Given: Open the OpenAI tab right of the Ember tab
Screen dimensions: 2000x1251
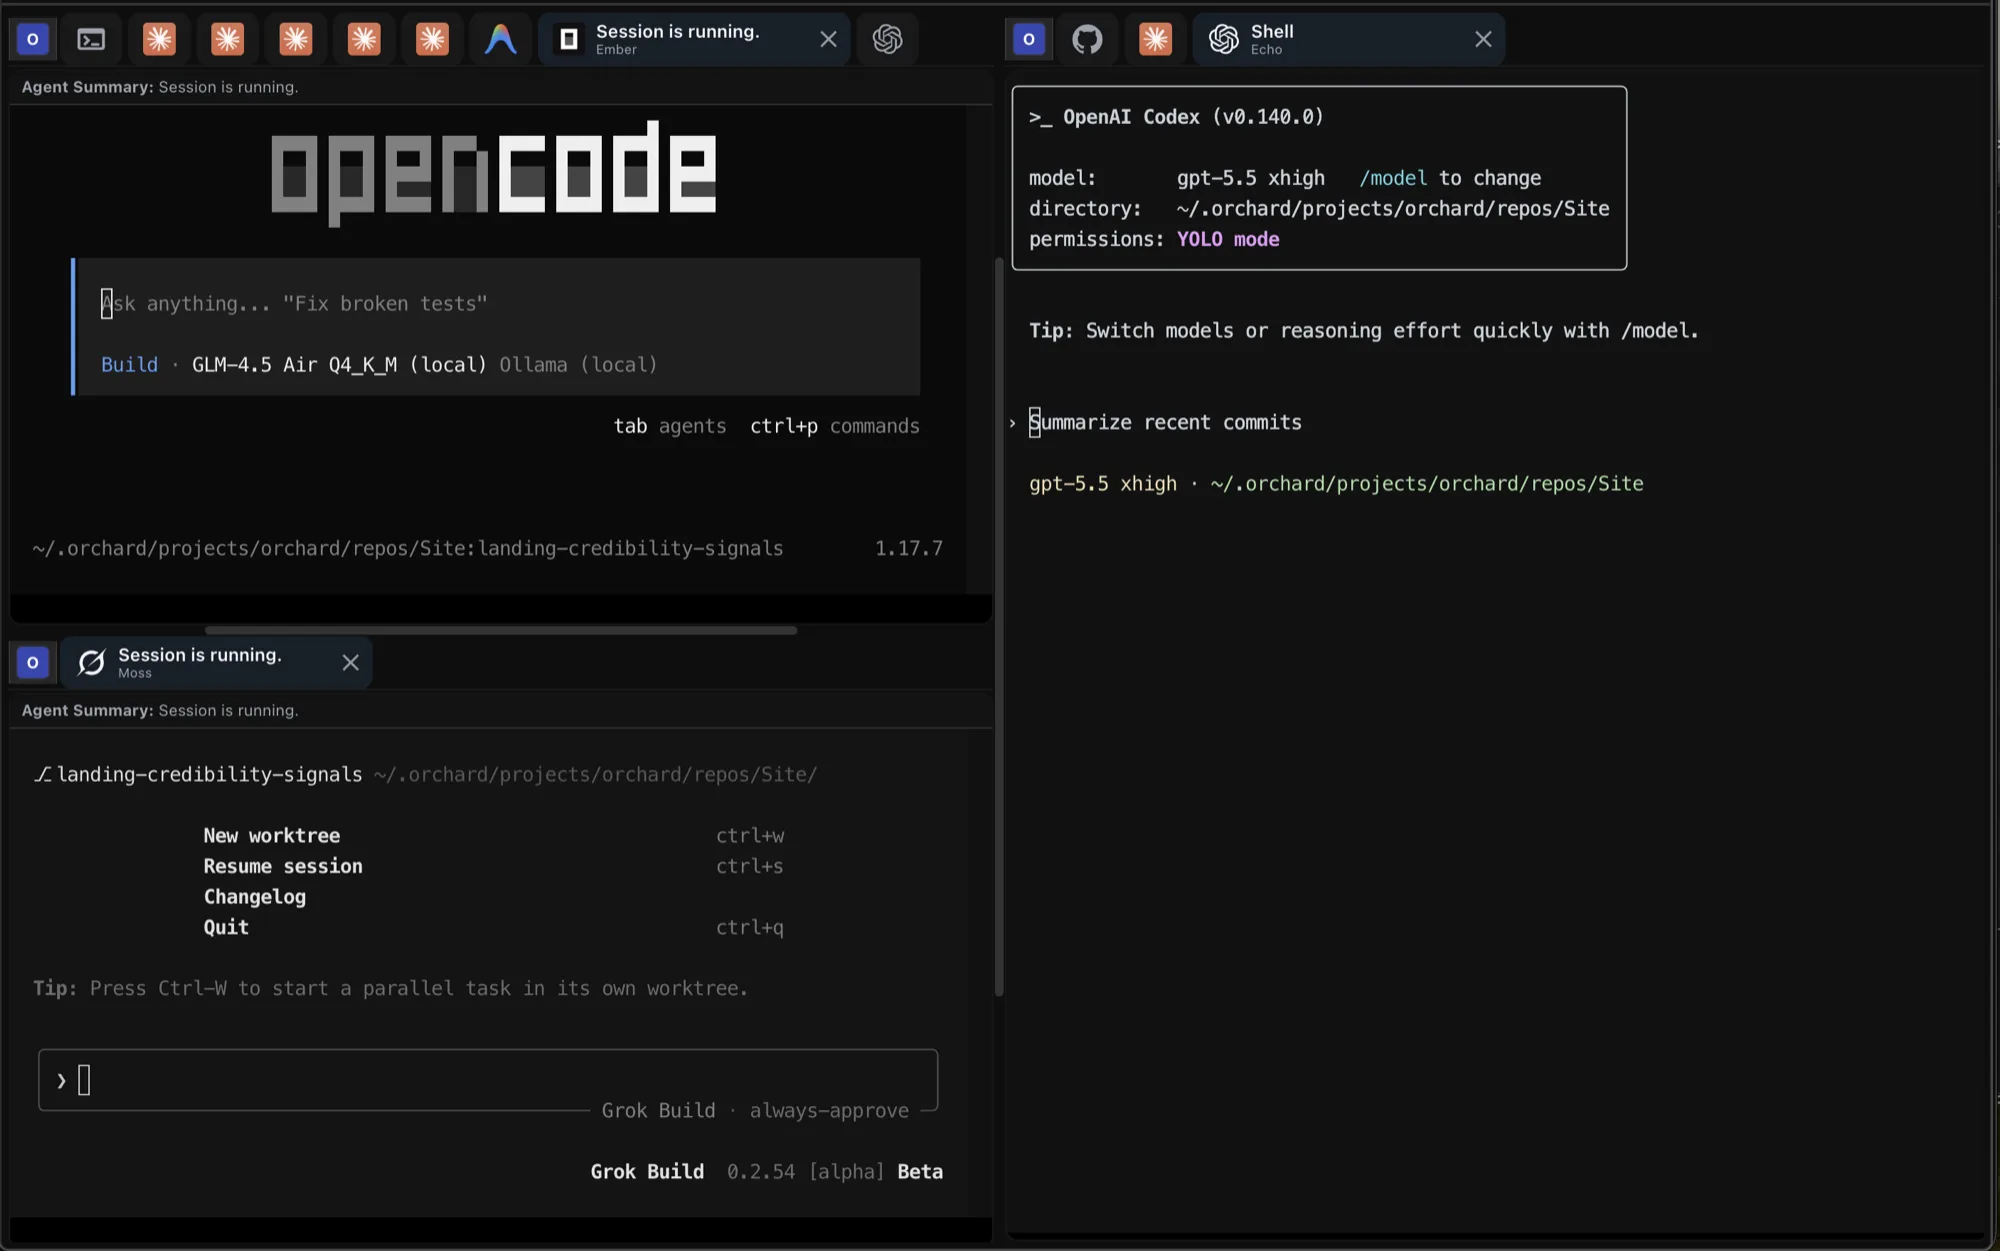Looking at the screenshot, I should (887, 39).
